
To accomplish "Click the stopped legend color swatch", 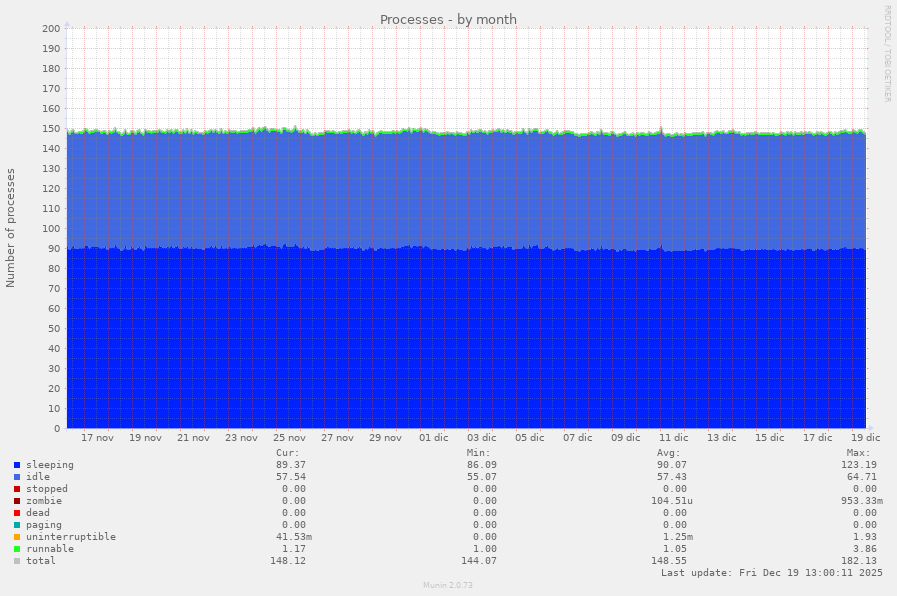I will (17, 489).
